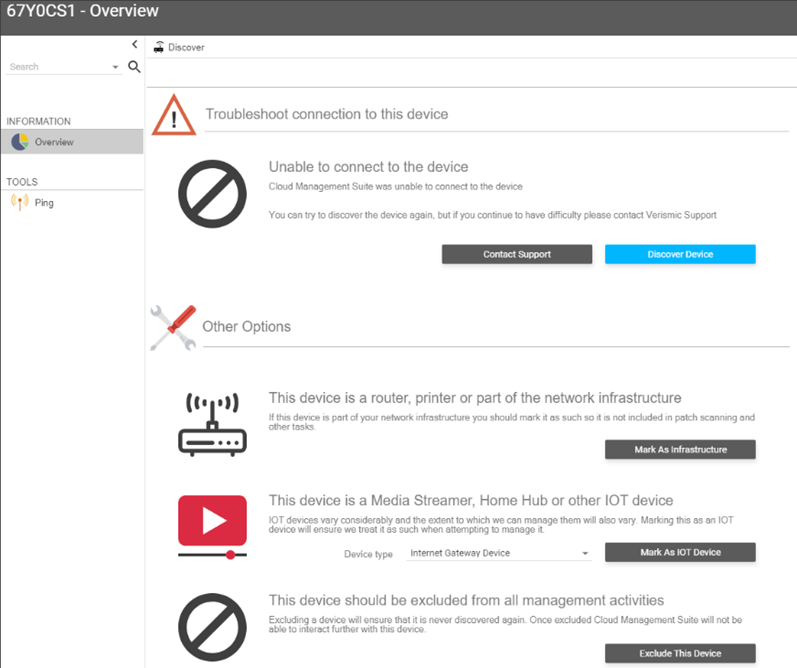The image size is (797, 668).
Task: Click the Contact Support button
Action: (x=517, y=254)
